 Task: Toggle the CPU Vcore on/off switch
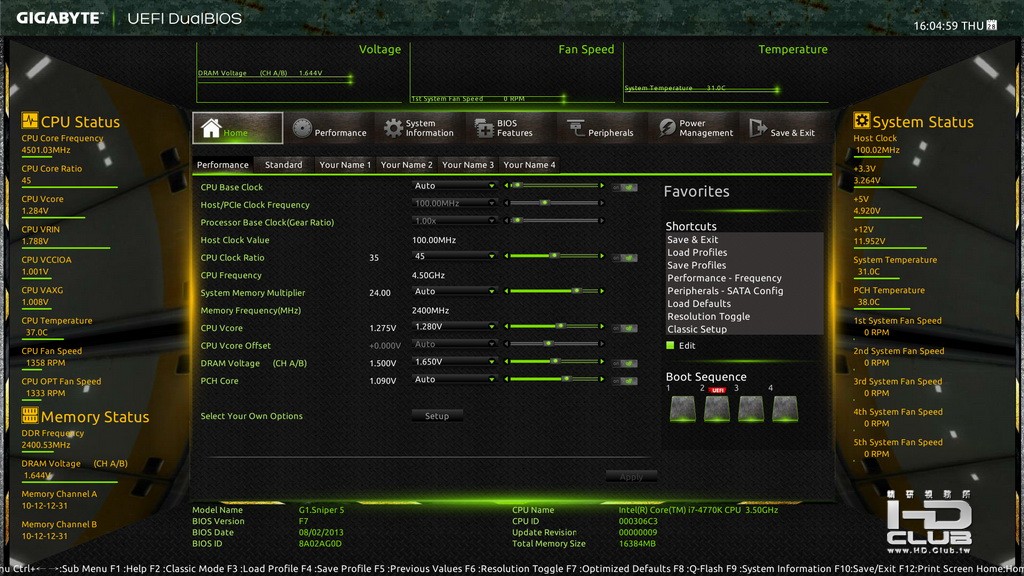point(625,328)
